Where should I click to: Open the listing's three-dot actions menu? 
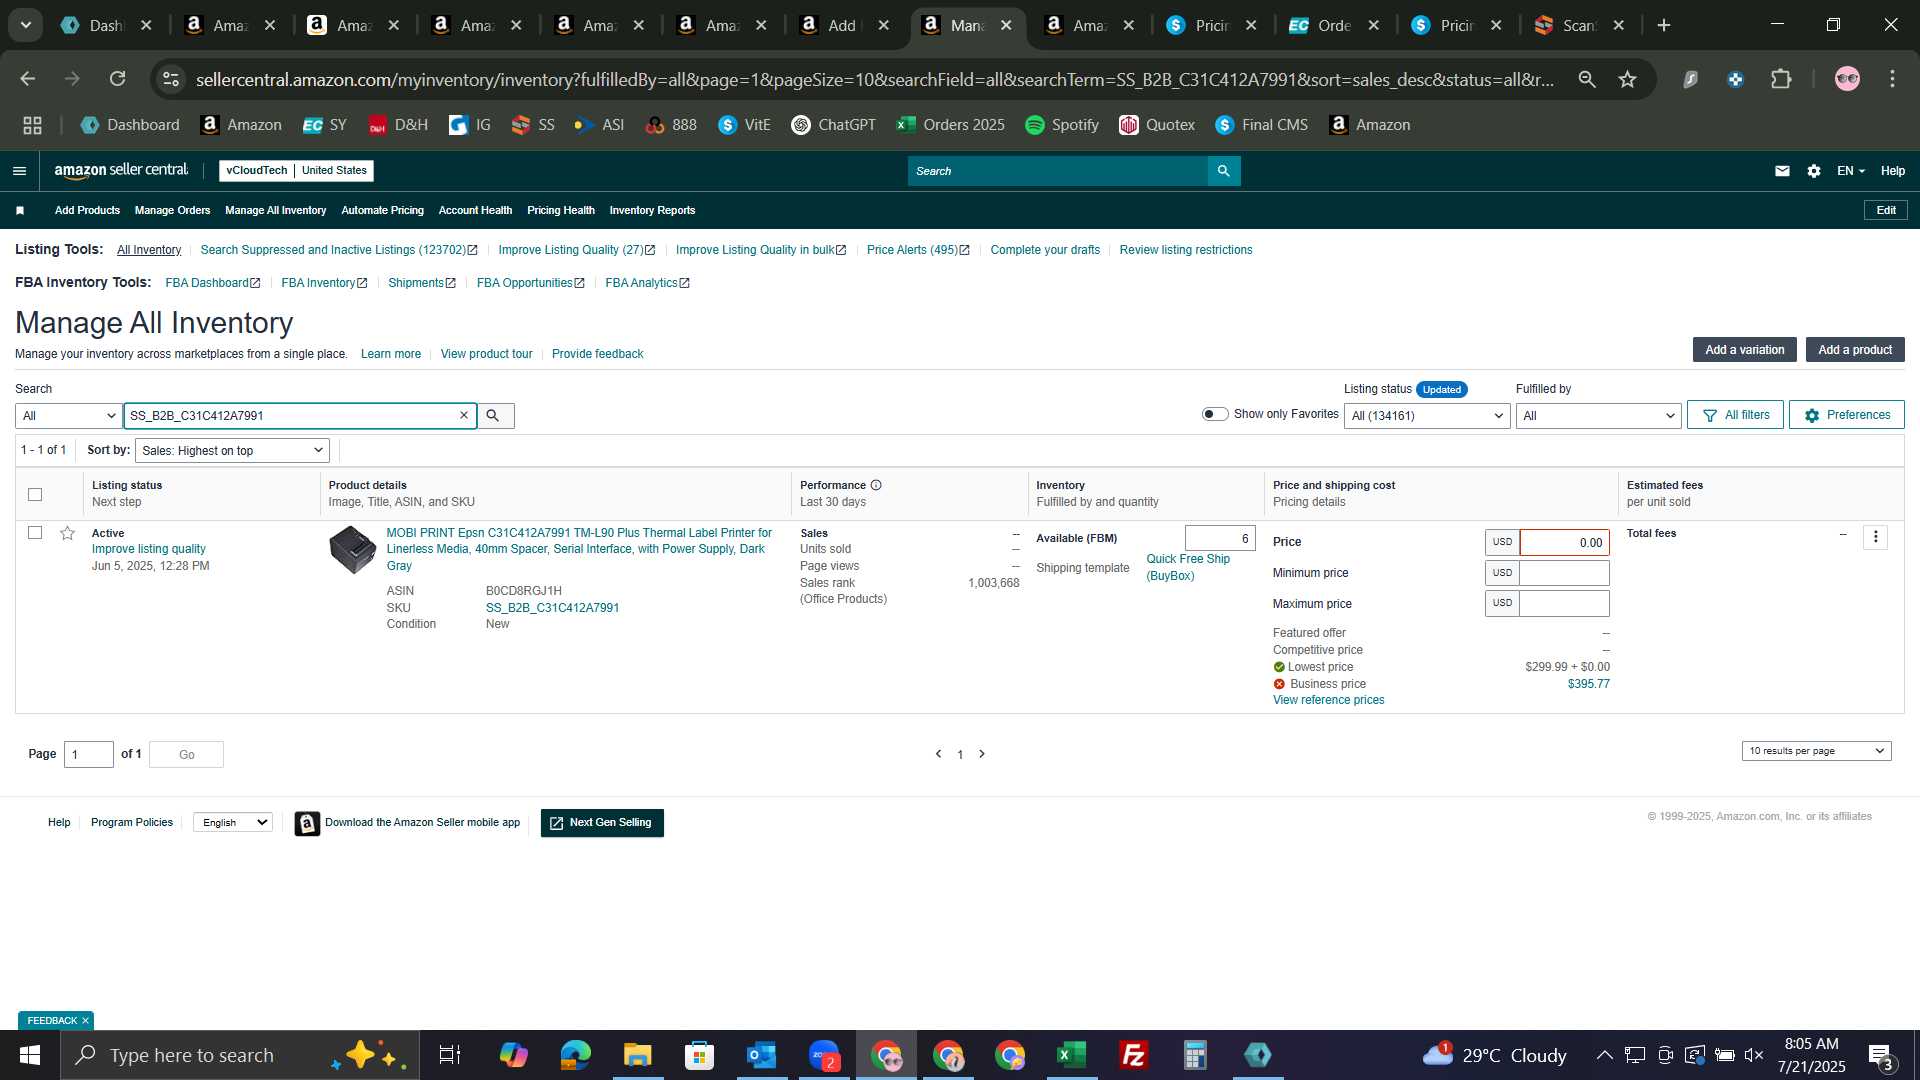(x=1876, y=538)
